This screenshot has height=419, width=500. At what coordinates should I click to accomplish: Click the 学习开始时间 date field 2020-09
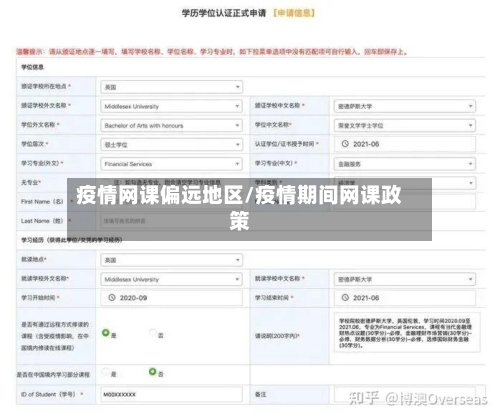pyautogui.click(x=171, y=298)
